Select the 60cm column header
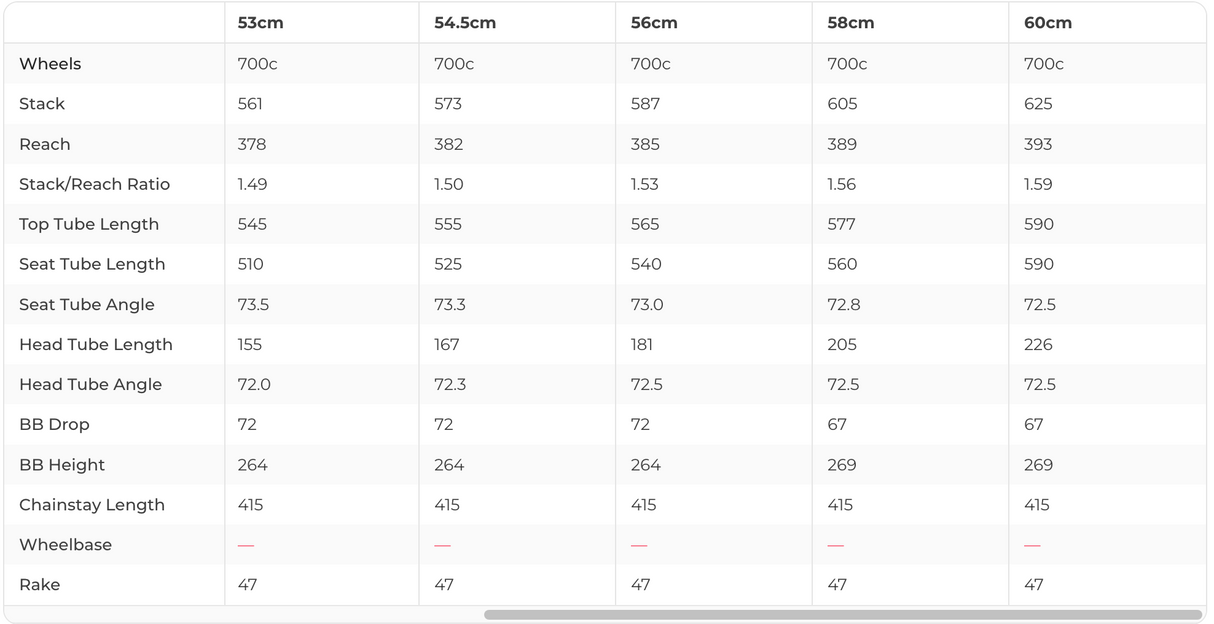The width and height of the screenshot is (1214, 624). [x=1048, y=23]
